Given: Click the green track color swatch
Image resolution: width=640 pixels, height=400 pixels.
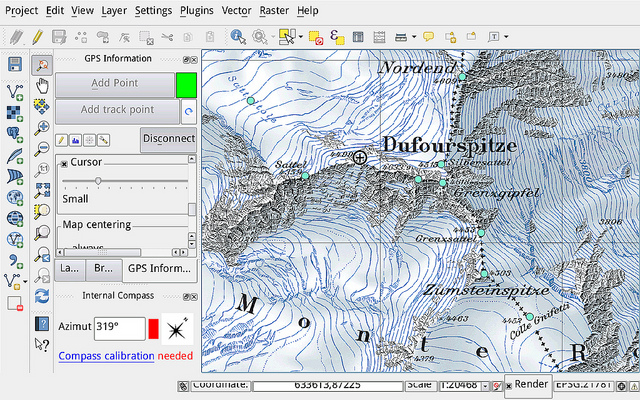Looking at the screenshot, I should (186, 84).
